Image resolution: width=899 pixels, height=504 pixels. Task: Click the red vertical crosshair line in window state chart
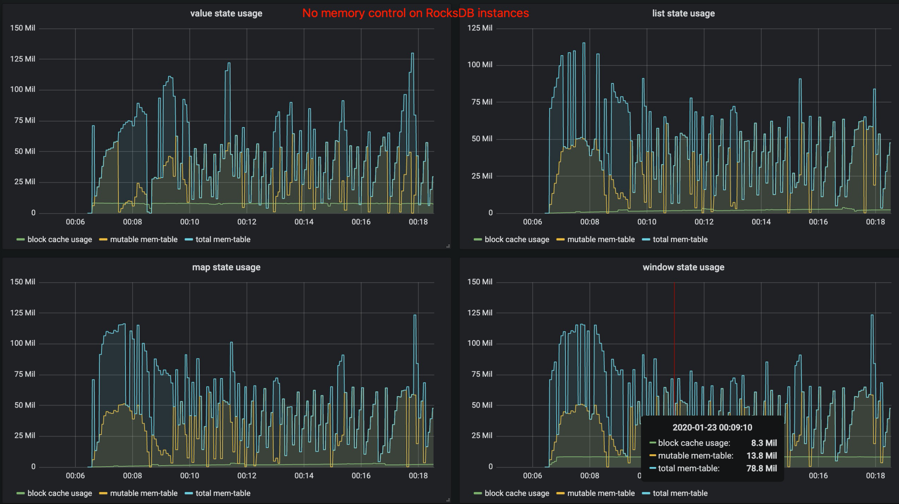(x=674, y=344)
